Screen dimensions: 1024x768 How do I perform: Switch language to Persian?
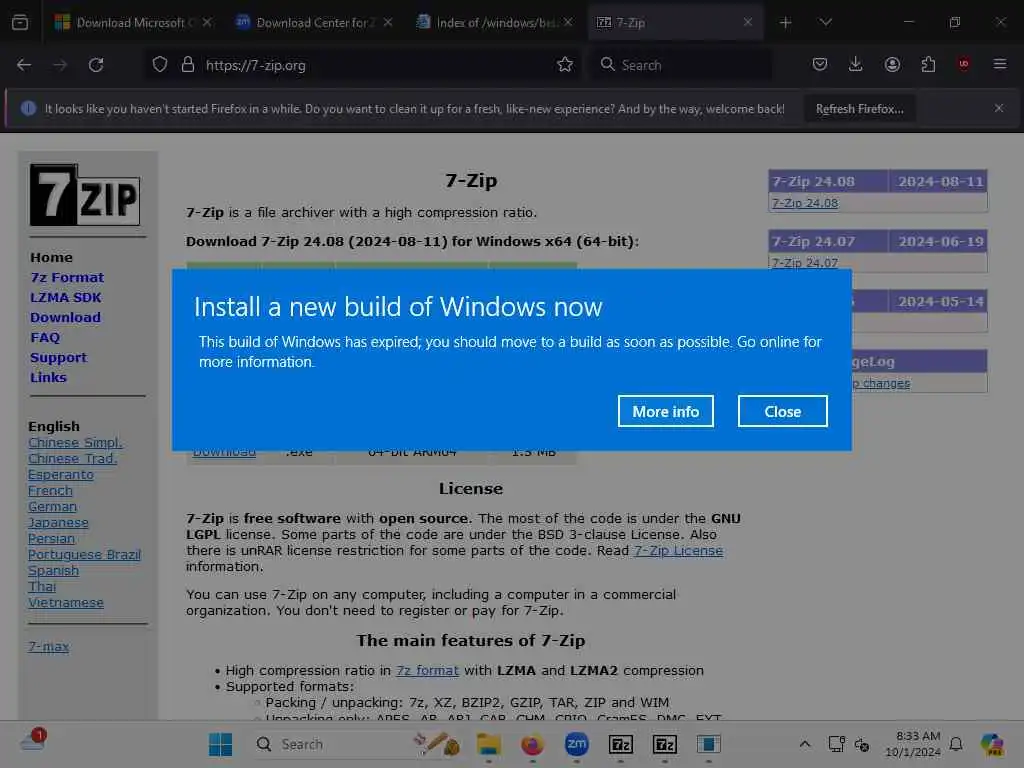52,539
